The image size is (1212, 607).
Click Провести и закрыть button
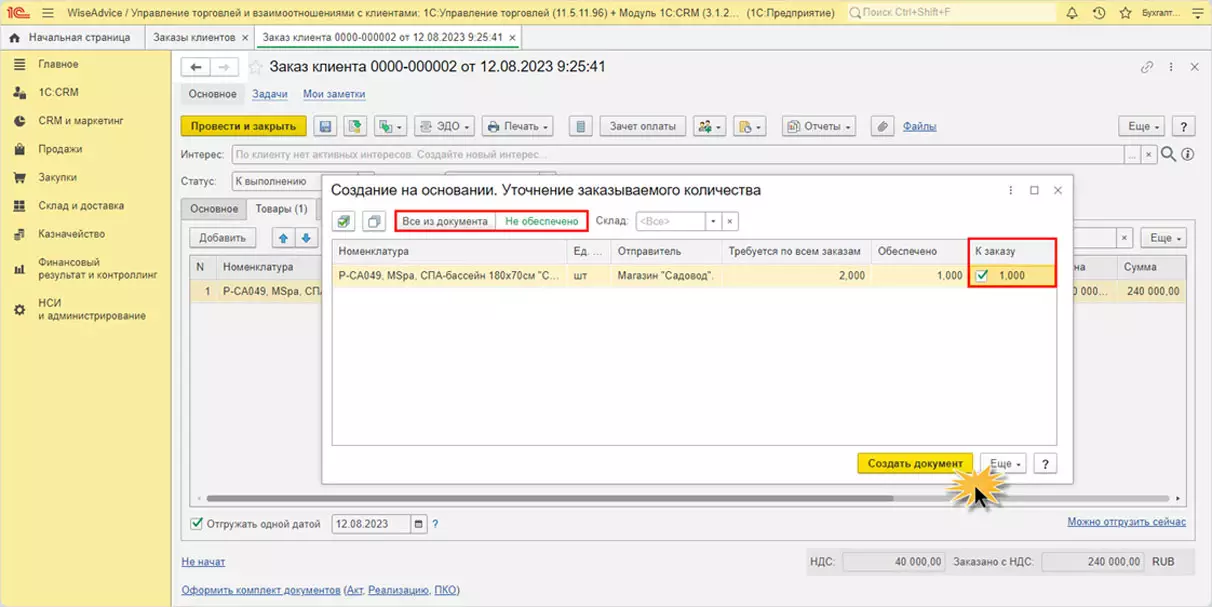[x=243, y=127]
